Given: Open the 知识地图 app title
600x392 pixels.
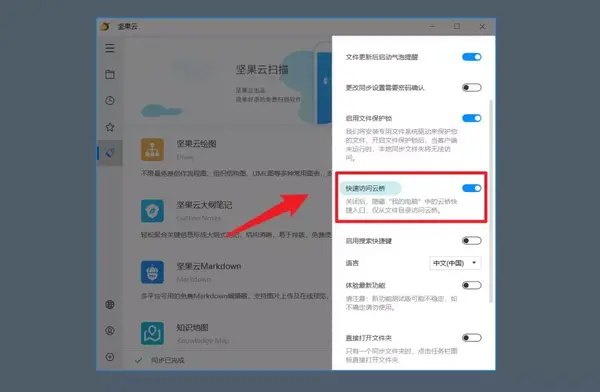Looking at the screenshot, I should coord(192,327).
